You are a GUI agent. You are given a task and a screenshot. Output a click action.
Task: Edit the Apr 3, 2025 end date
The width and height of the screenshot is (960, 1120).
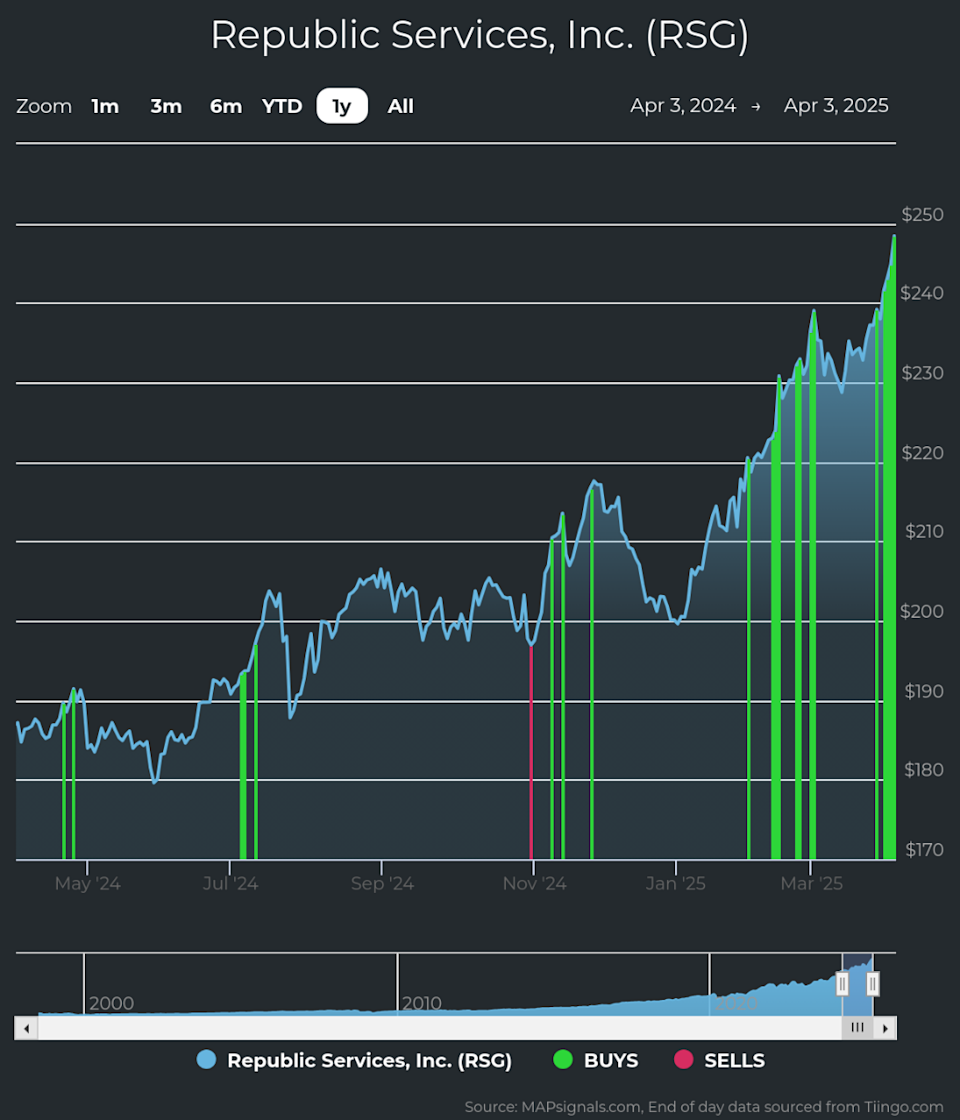click(836, 106)
